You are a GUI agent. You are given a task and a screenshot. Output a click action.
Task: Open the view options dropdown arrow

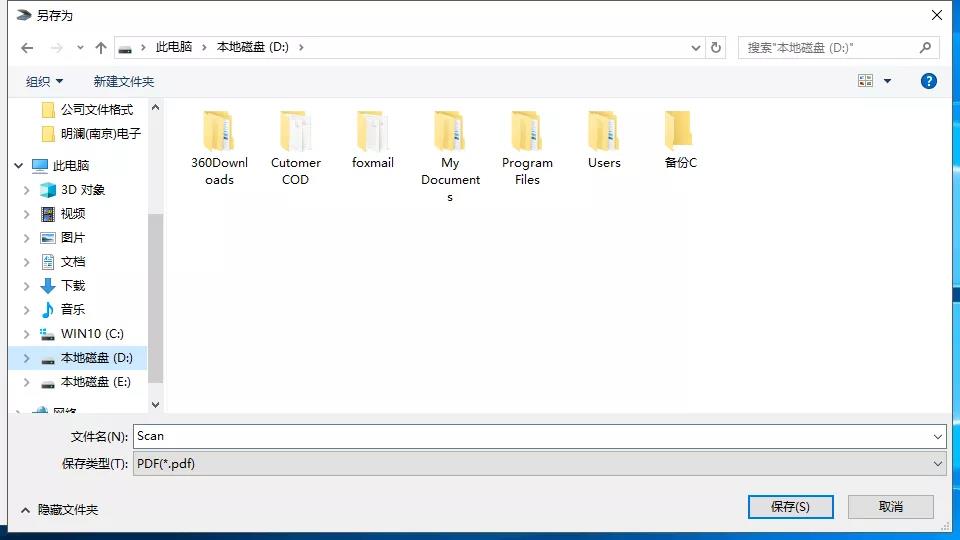tap(887, 81)
